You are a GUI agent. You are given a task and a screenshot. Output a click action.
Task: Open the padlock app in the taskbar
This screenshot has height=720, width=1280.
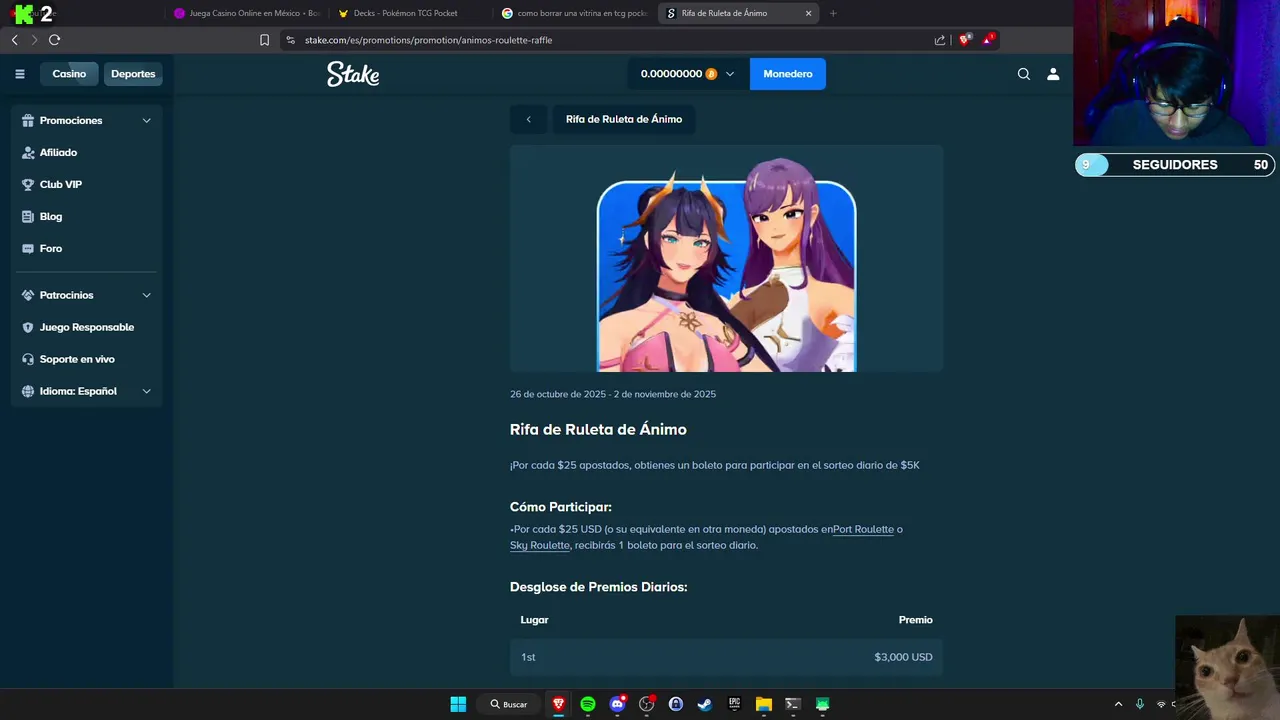[676, 704]
